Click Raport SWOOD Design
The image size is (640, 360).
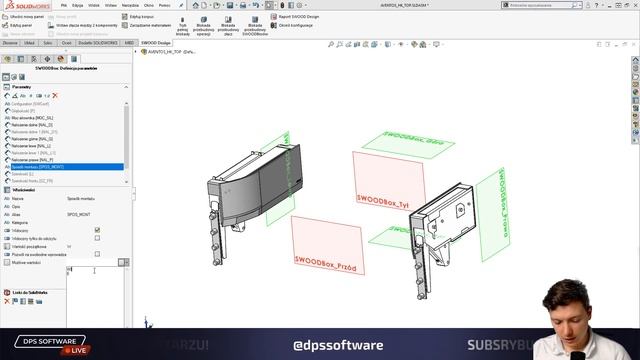tap(295, 17)
